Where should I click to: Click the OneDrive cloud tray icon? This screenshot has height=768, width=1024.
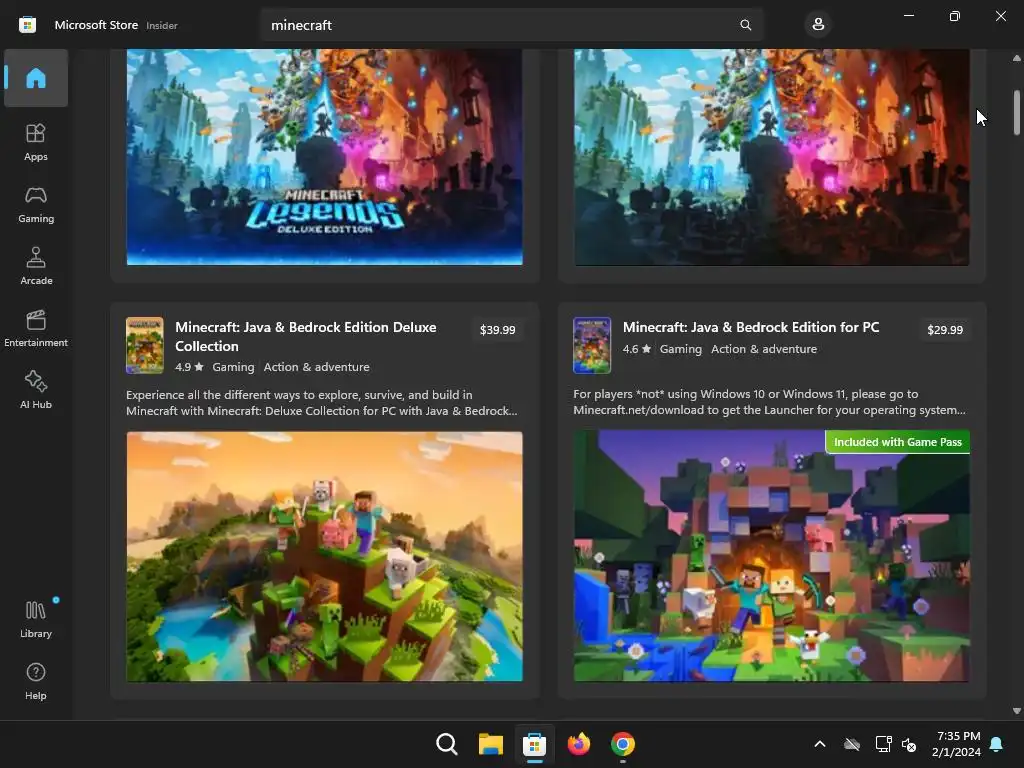tap(852, 744)
